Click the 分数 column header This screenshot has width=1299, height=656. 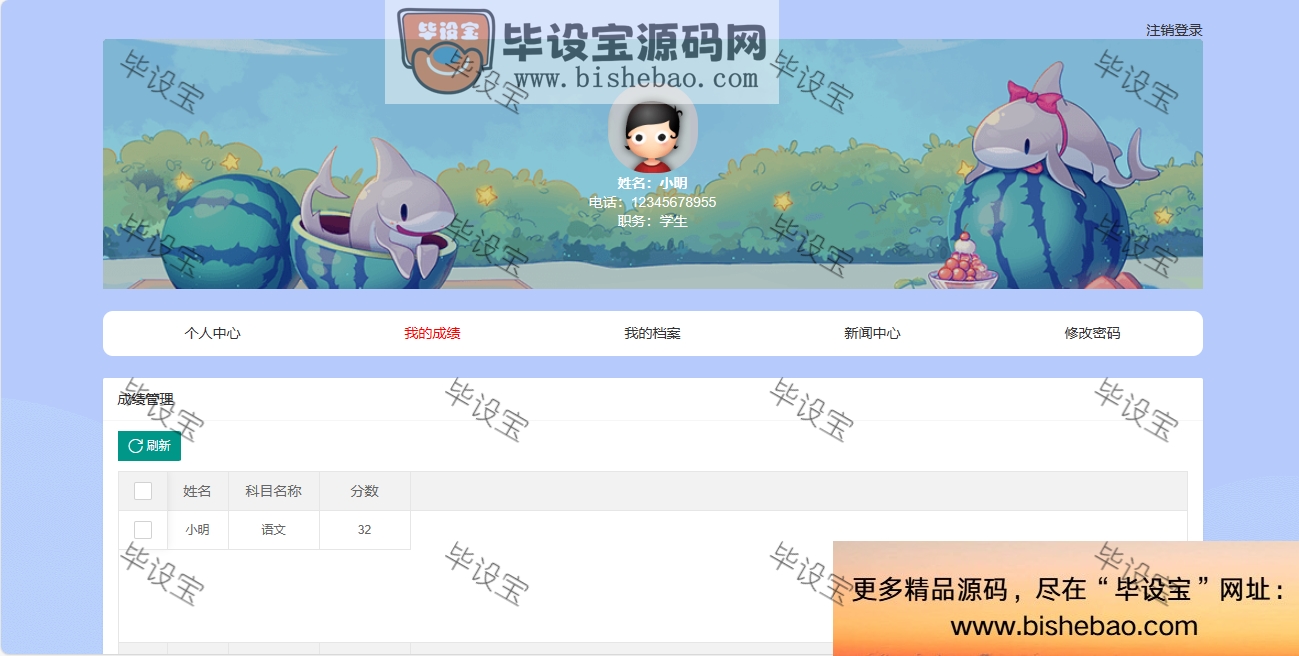(364, 491)
